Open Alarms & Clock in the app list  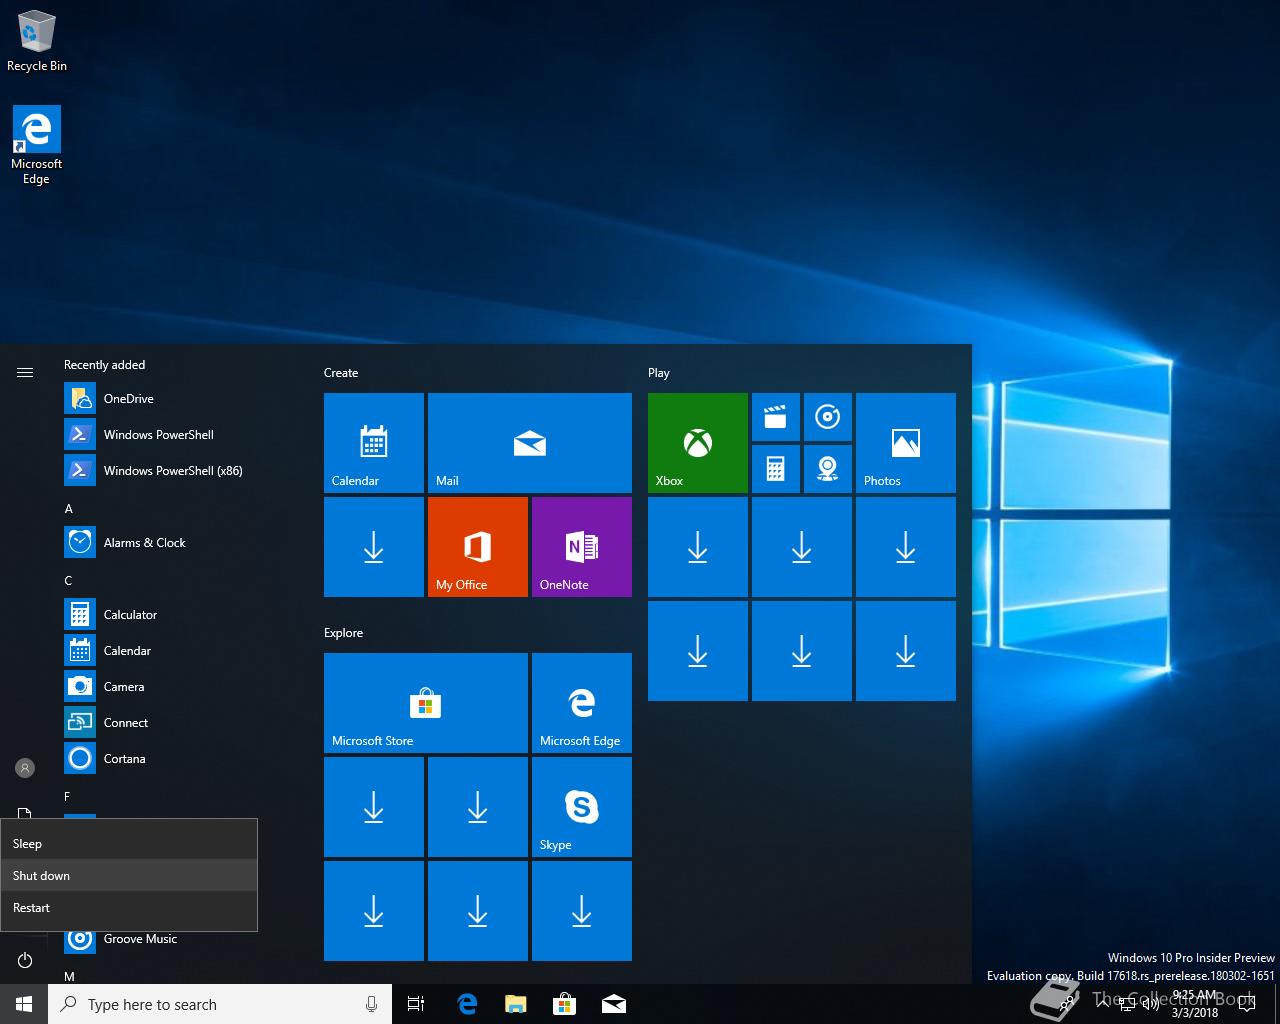point(180,542)
